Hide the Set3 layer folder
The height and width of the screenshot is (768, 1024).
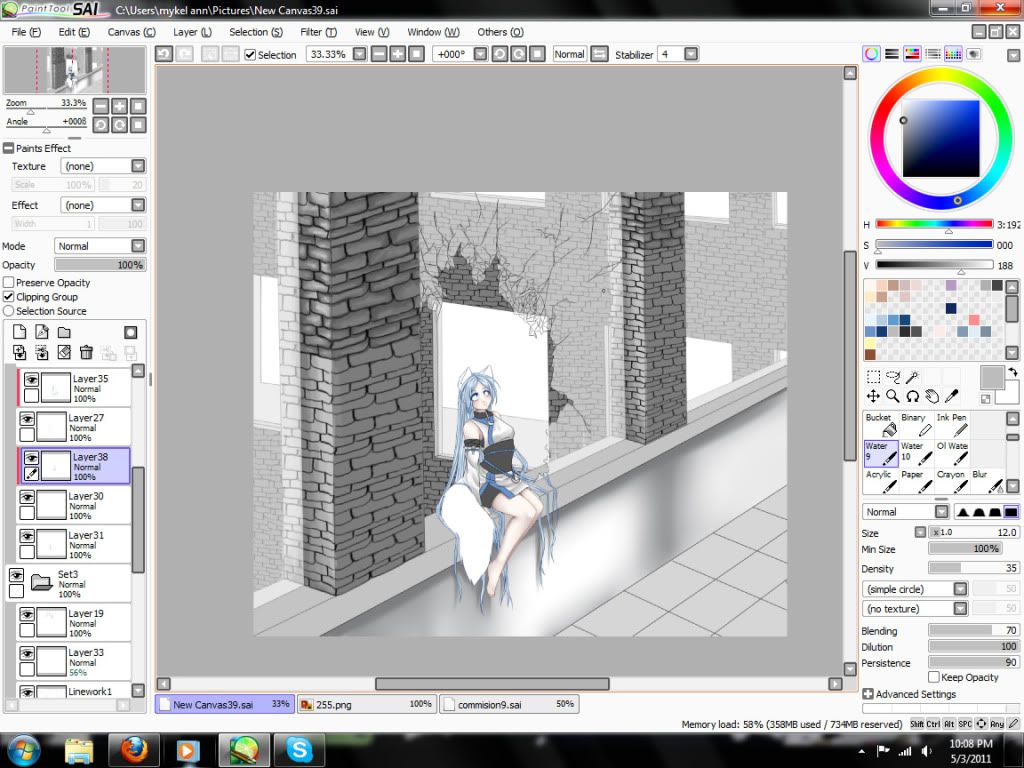coord(16,575)
